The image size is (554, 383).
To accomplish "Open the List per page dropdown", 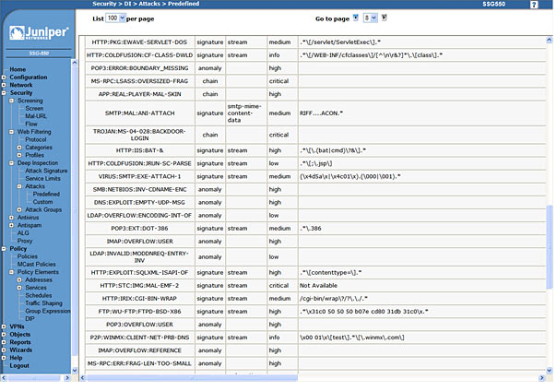I will coord(116,18).
